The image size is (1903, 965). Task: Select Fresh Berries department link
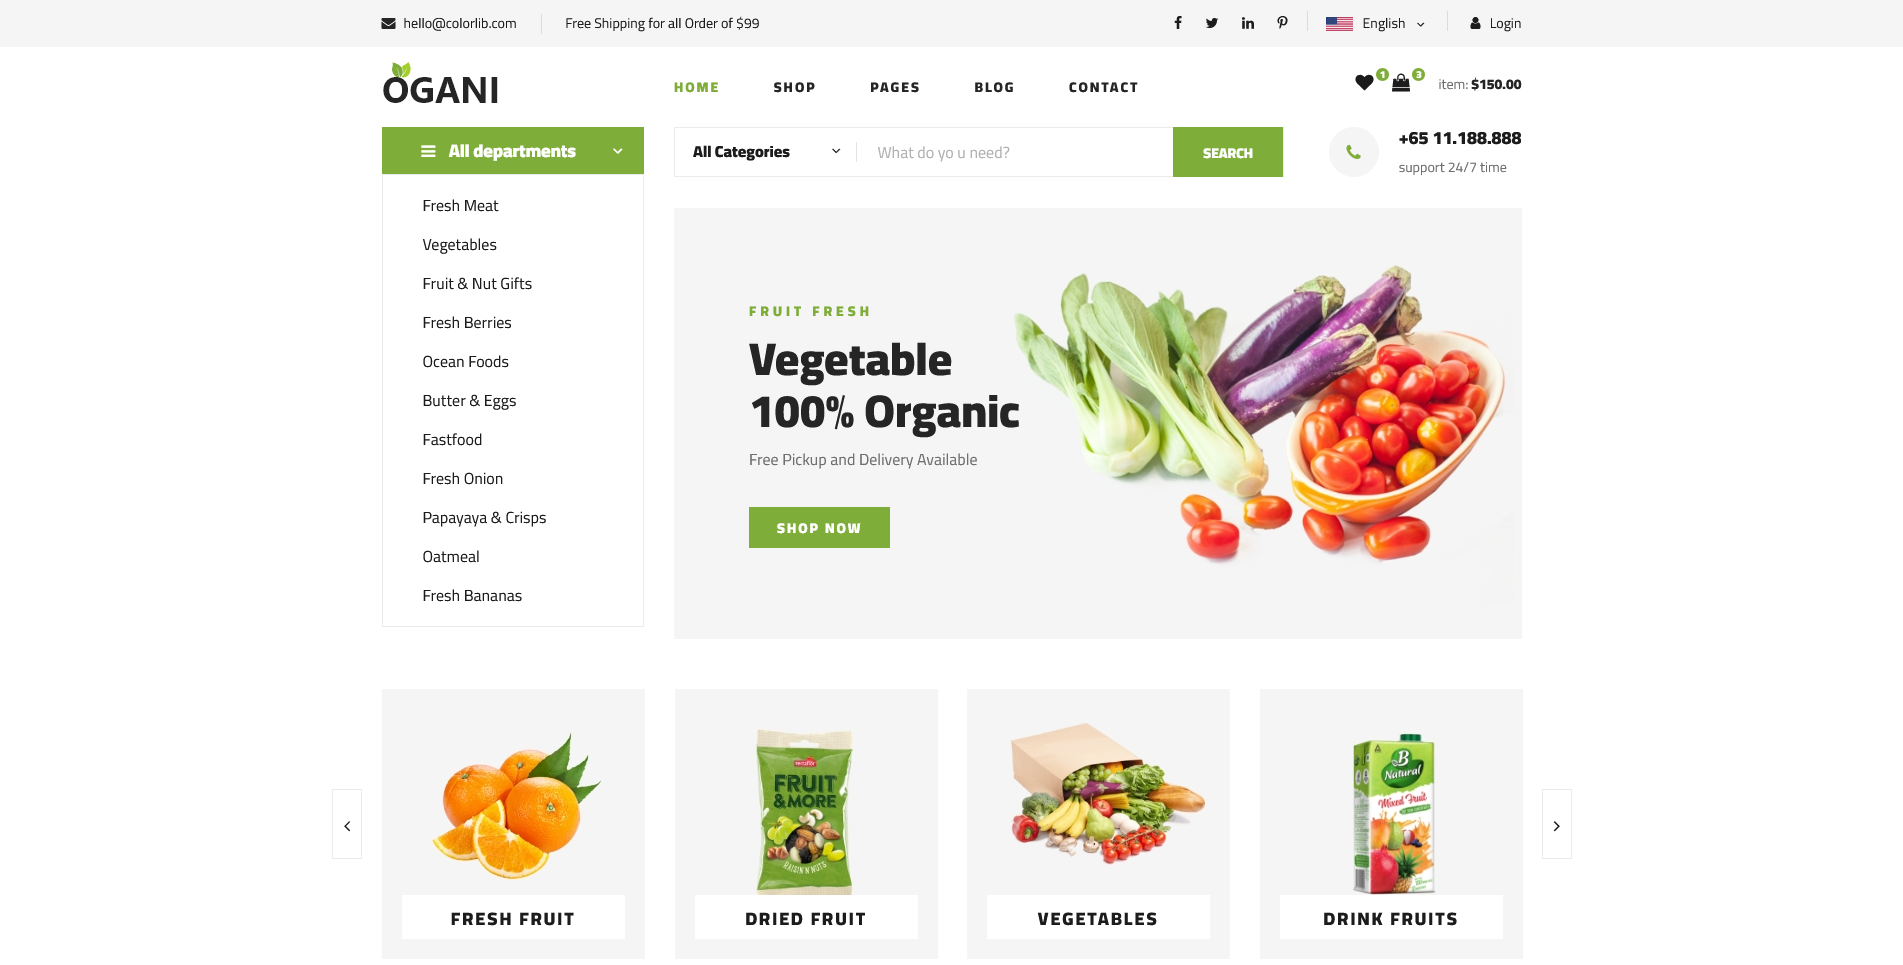point(467,323)
